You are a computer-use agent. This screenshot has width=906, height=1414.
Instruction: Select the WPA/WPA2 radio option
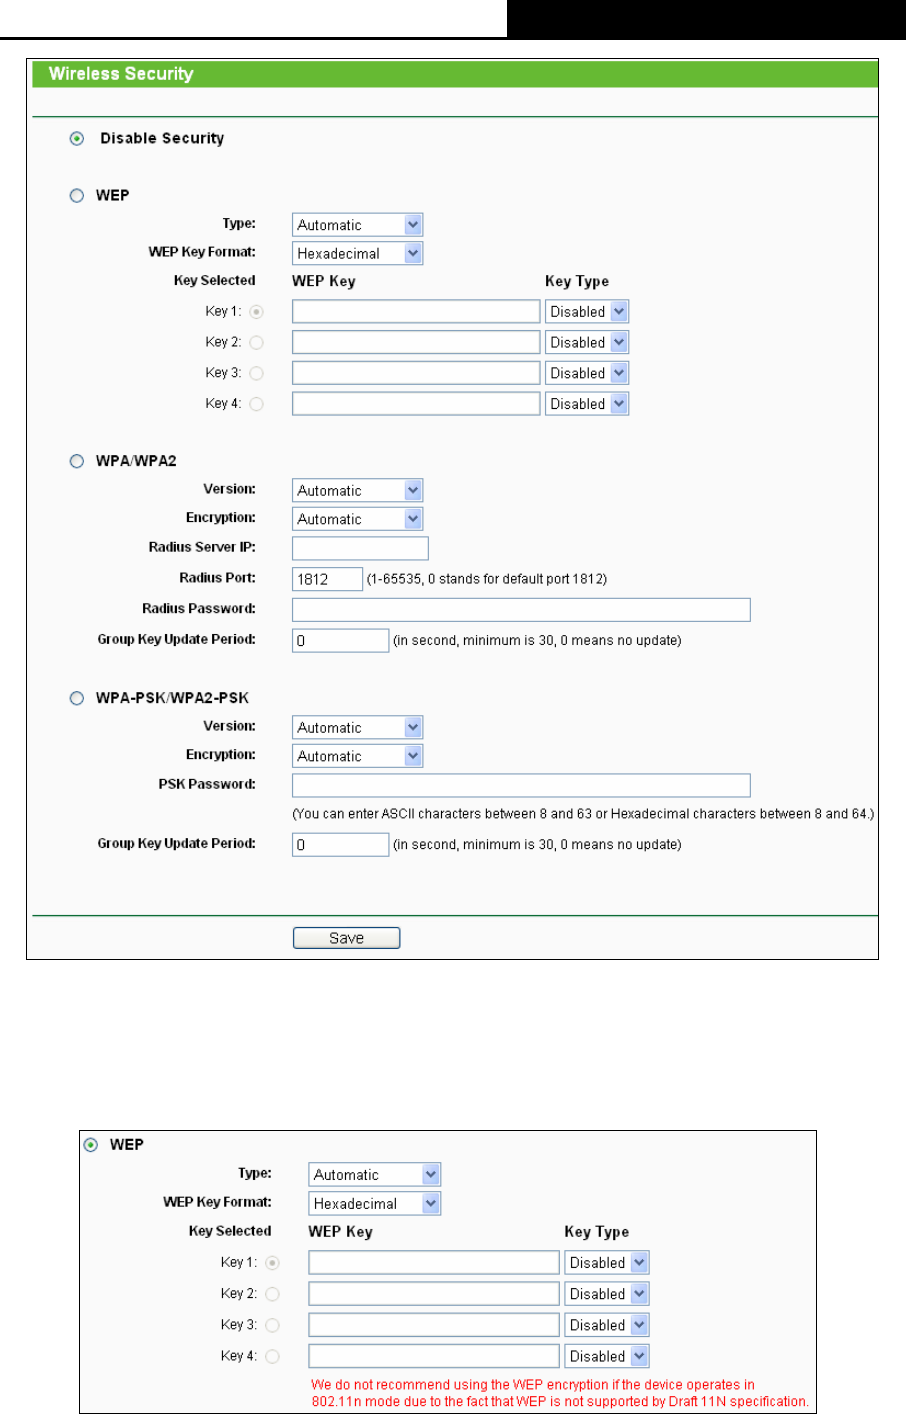(77, 461)
